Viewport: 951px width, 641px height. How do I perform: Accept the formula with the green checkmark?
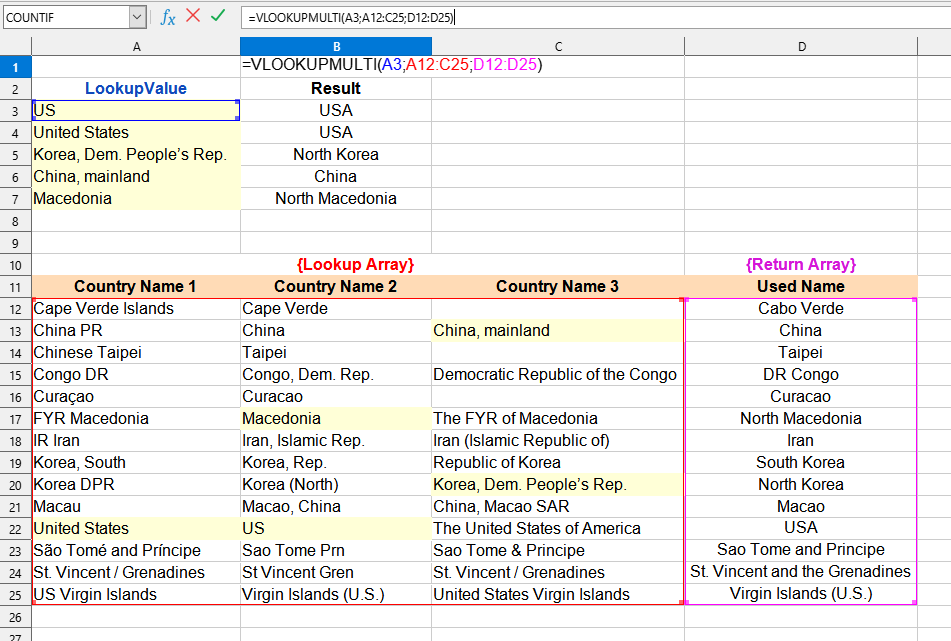[218, 16]
